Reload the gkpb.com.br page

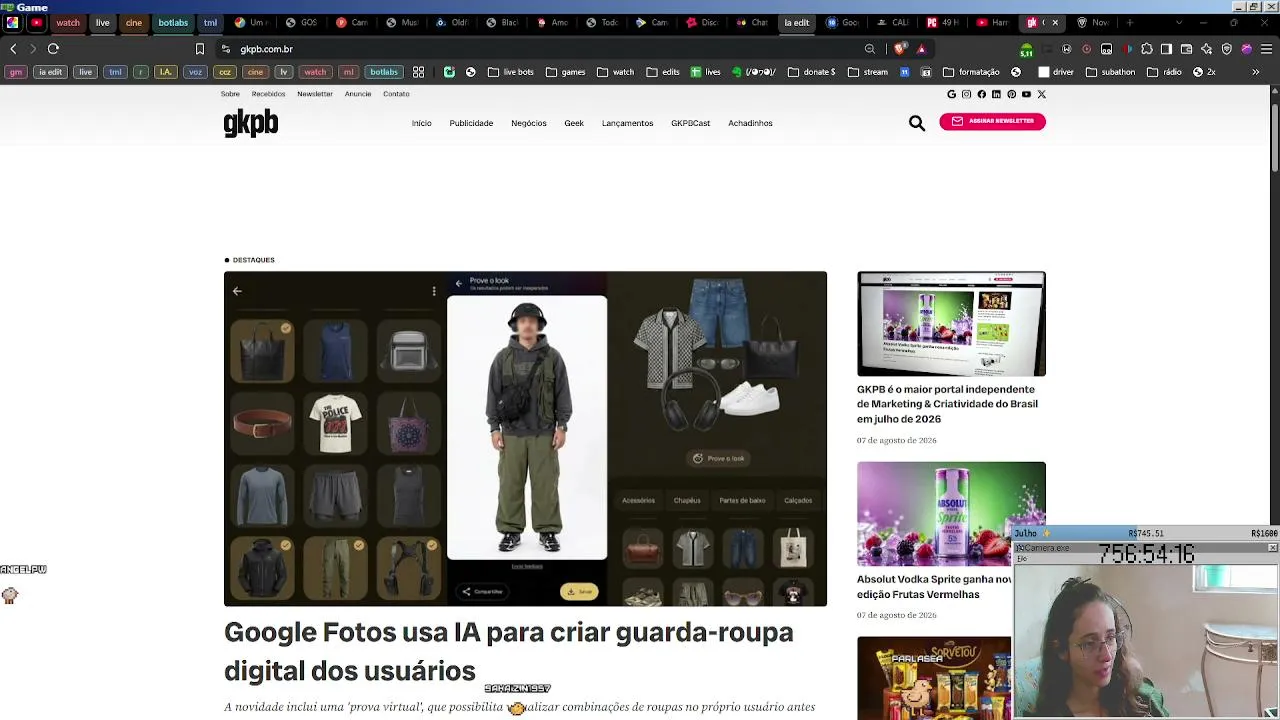53,49
